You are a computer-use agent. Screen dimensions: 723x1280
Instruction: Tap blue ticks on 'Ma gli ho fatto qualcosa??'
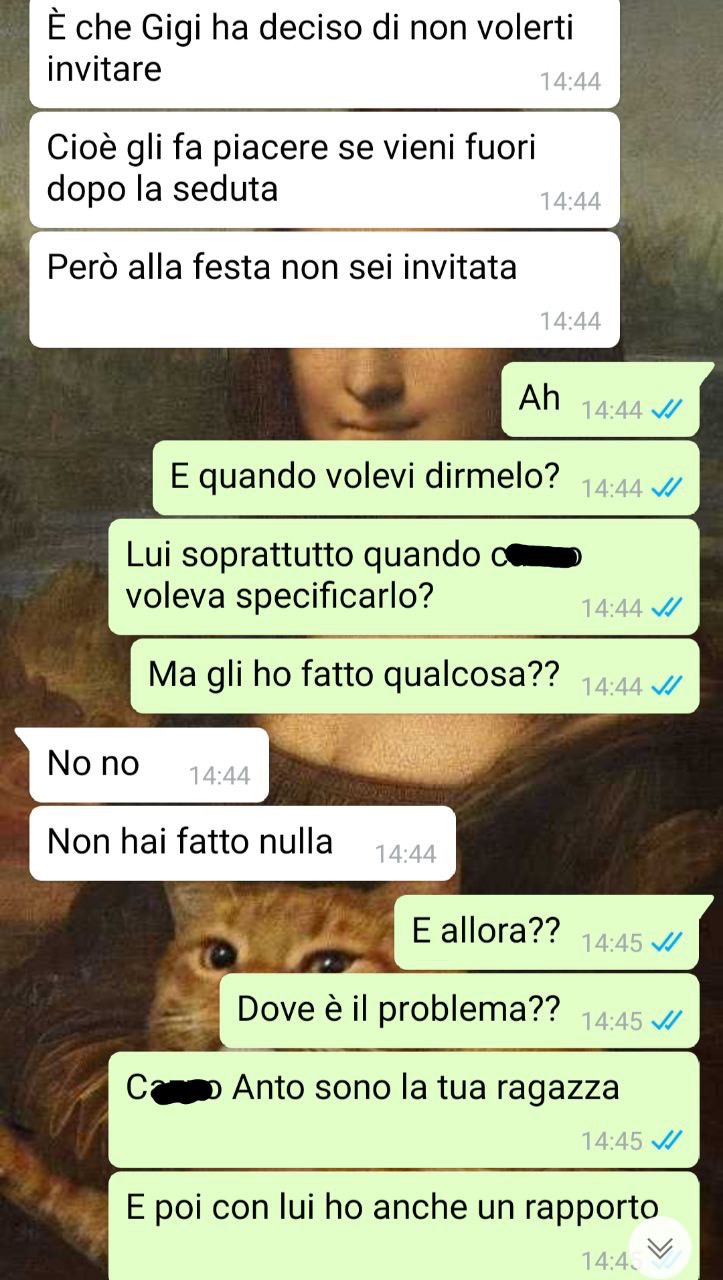point(667,686)
